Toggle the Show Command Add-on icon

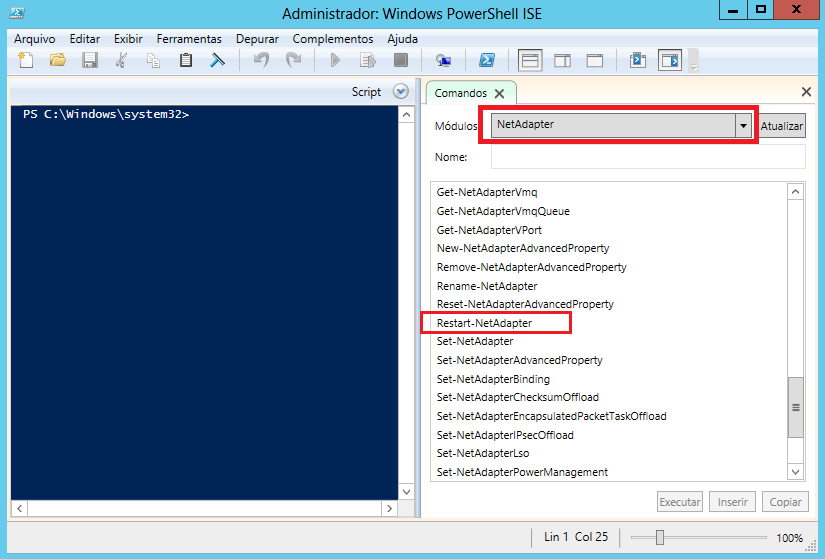(670, 61)
